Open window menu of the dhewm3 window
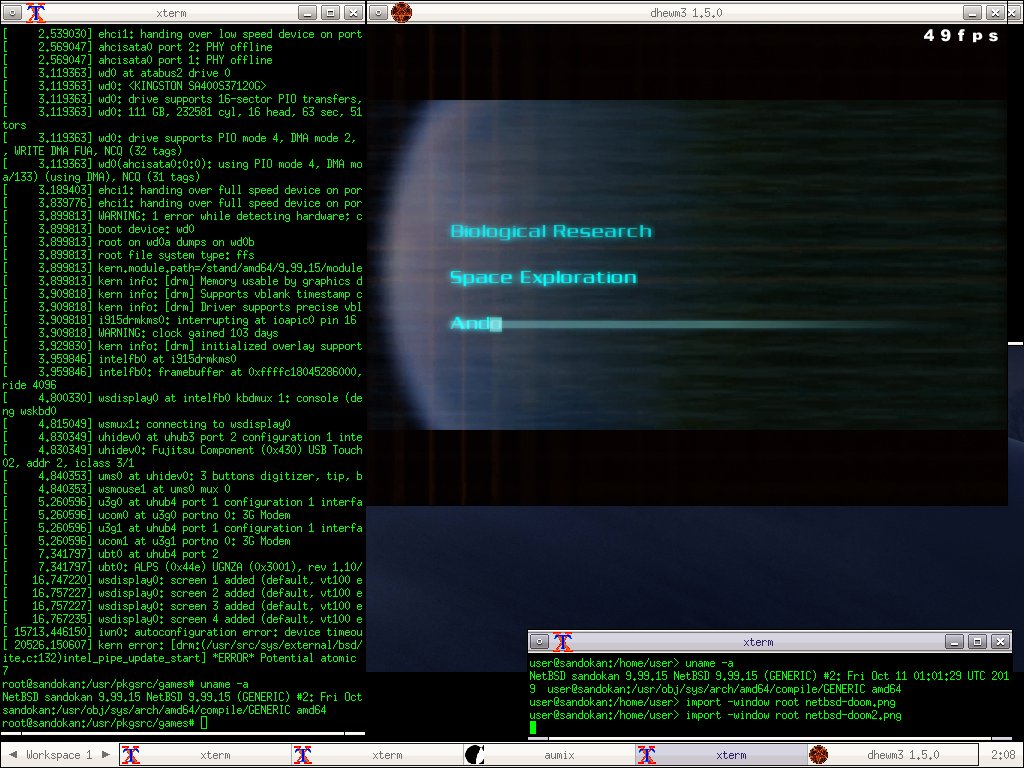 tap(379, 12)
